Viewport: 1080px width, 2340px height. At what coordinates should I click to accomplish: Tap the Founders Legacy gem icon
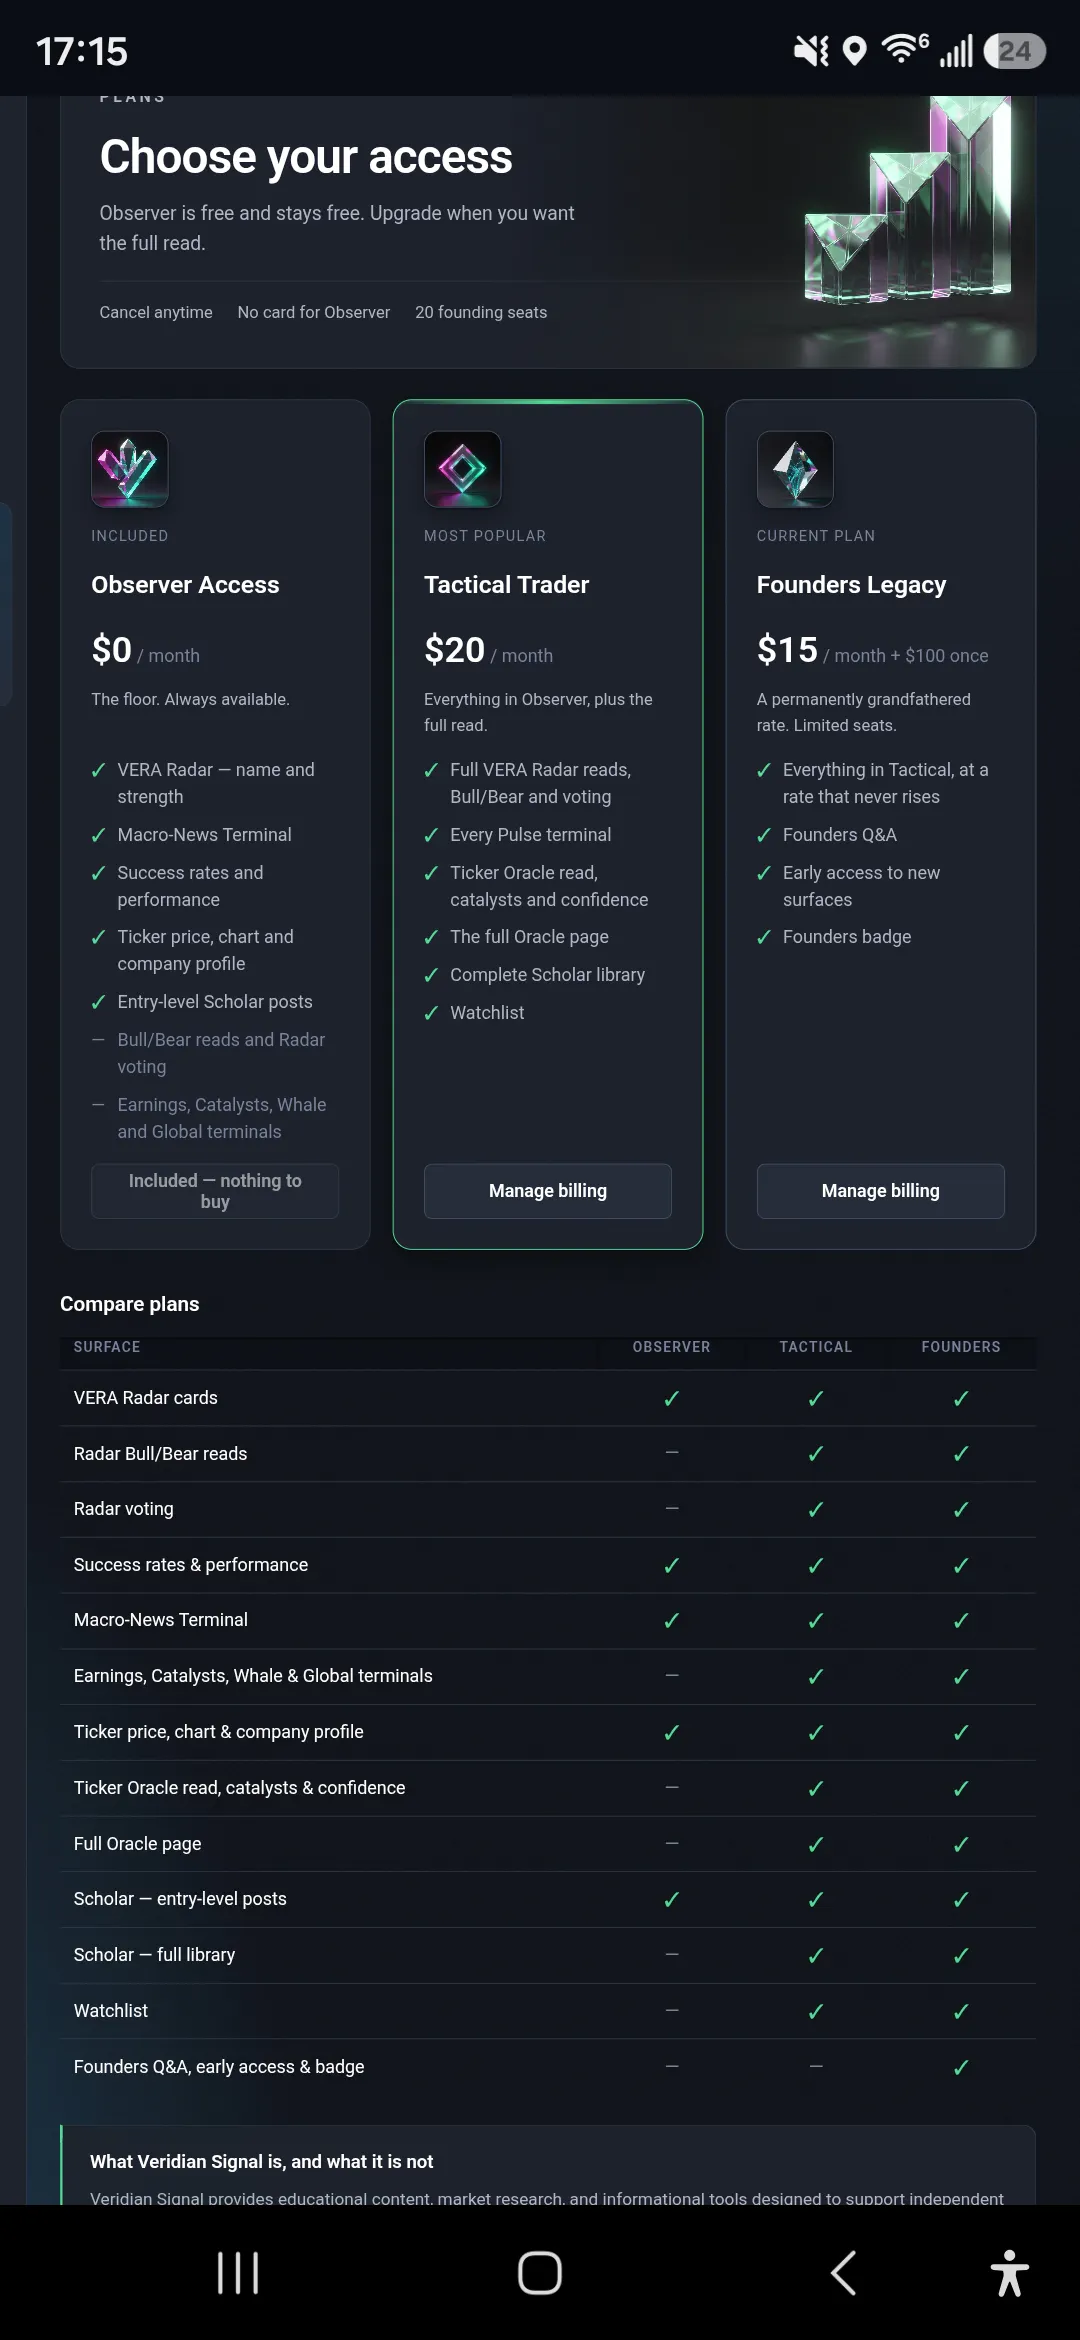click(795, 469)
